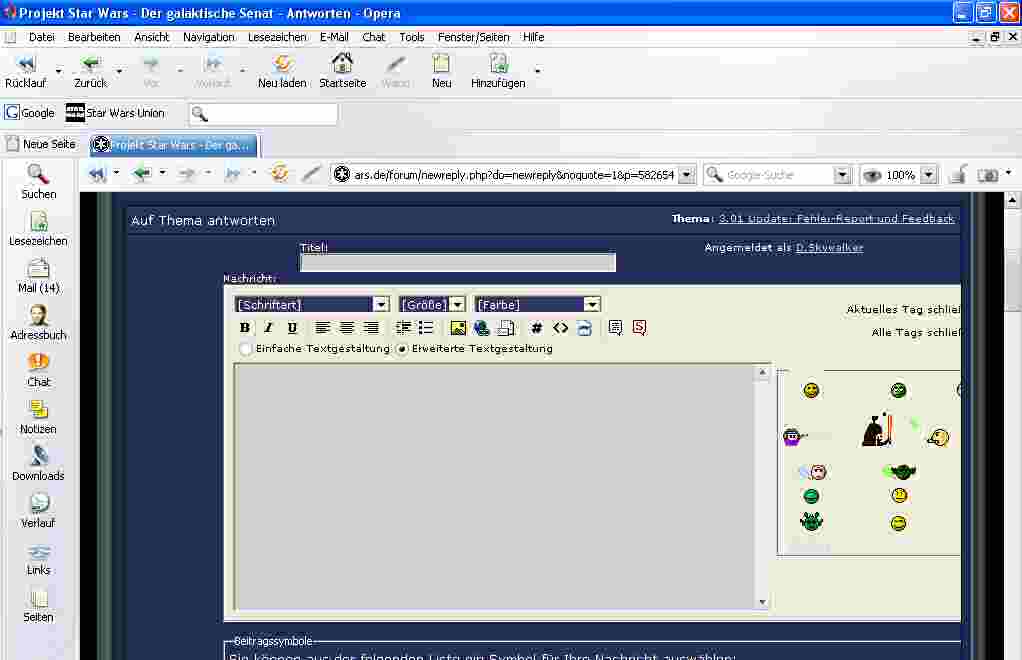Image resolution: width=1022 pixels, height=660 pixels.
Task: Toggle italic text formatting
Action: [268, 328]
